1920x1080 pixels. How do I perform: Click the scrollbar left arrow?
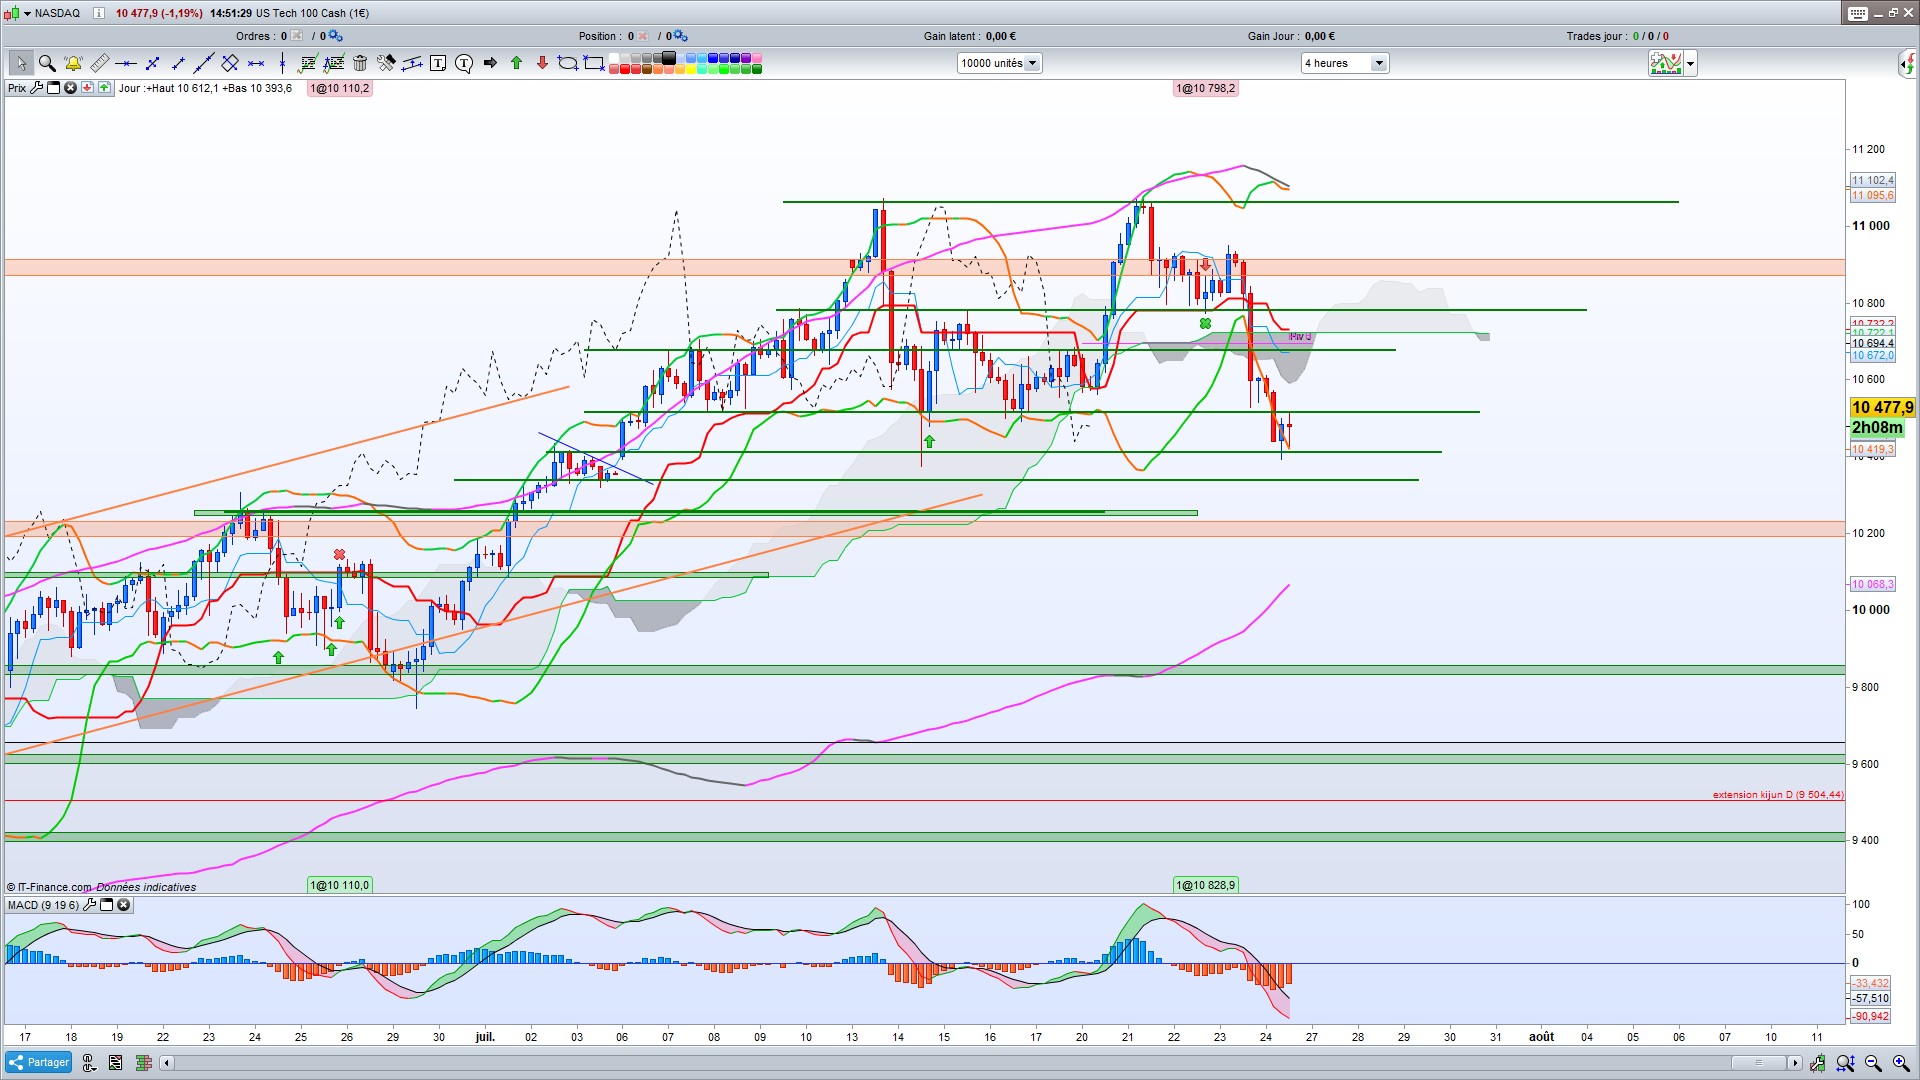click(x=167, y=1063)
